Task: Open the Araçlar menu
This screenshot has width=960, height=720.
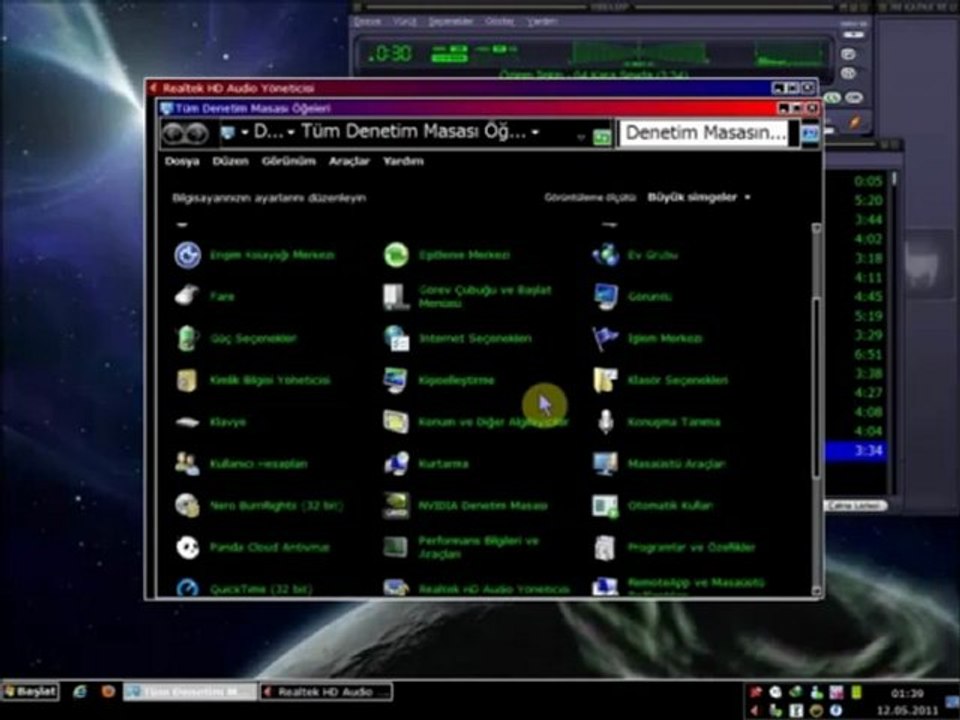Action: coord(349,161)
